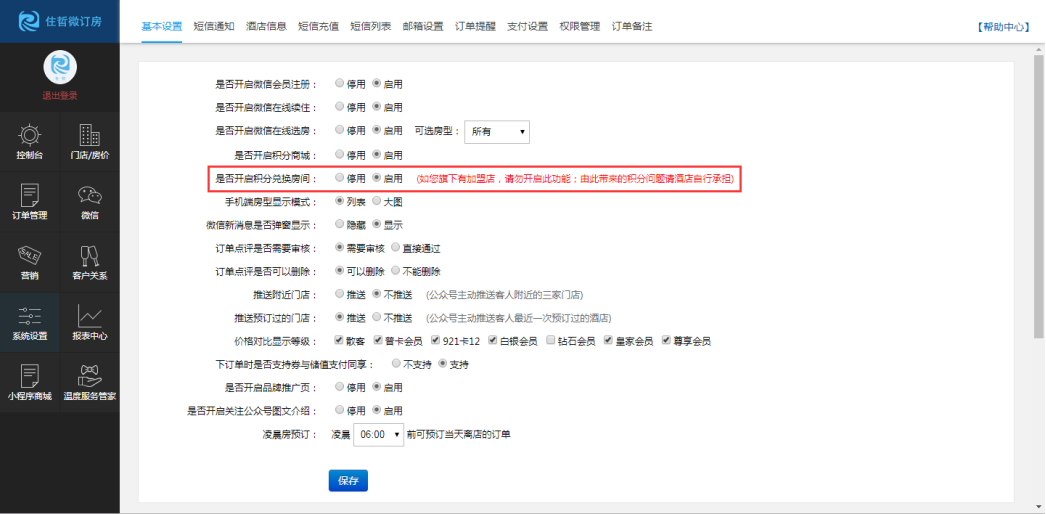
Task: Select 不能删除 for 订单点评
Action: coord(396,271)
